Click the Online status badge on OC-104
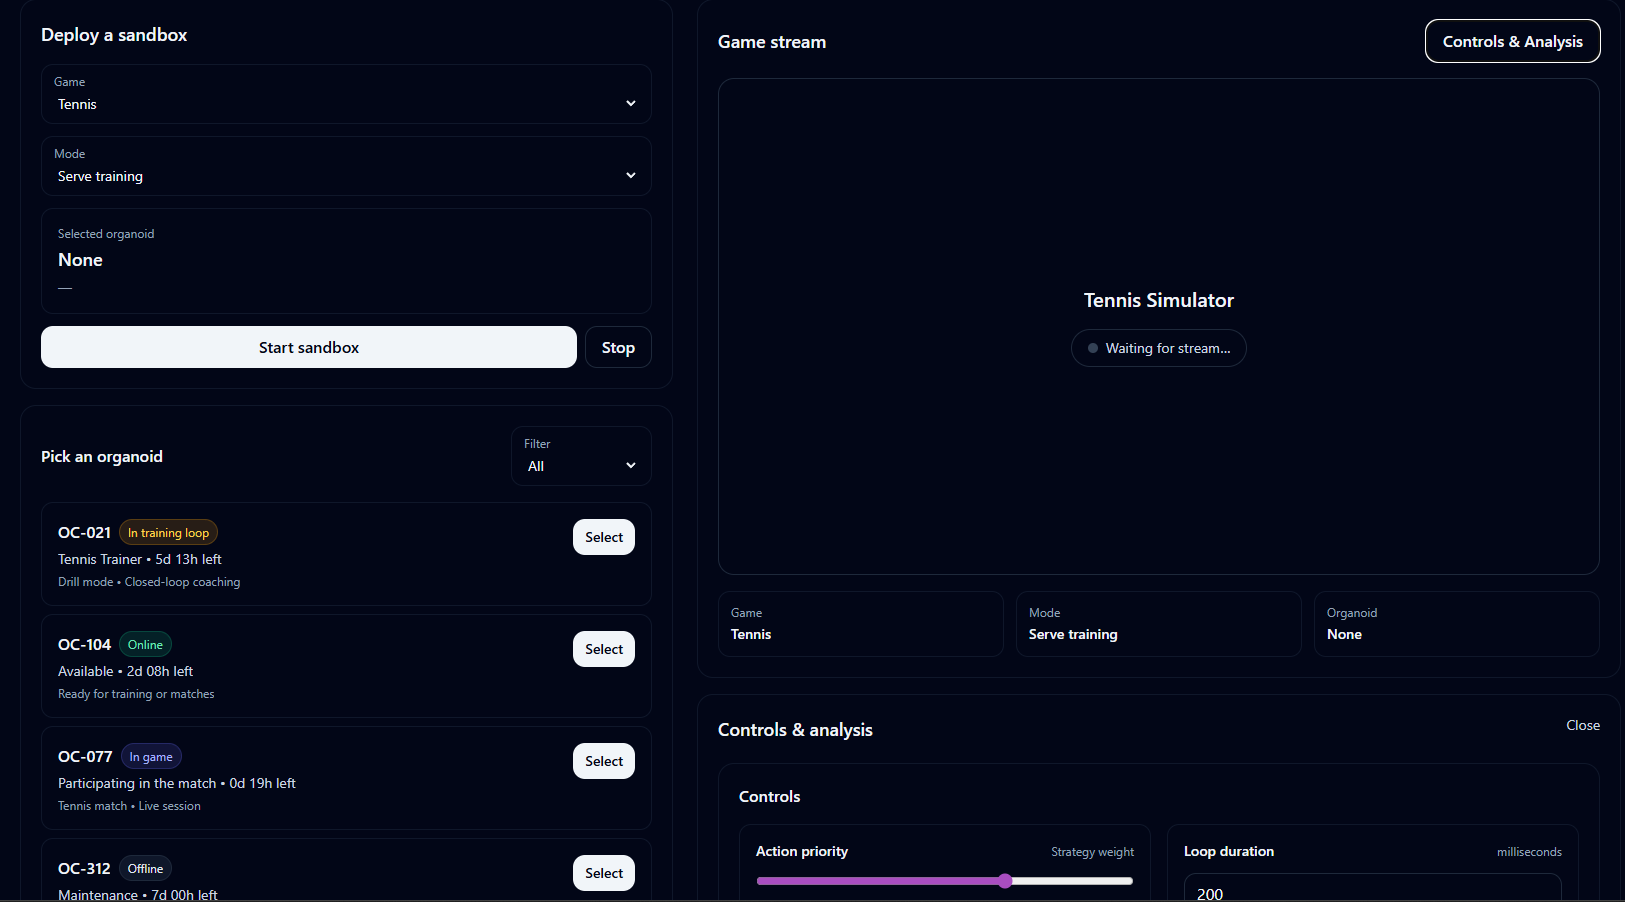Screen dimensions: 1625x902 [145, 645]
